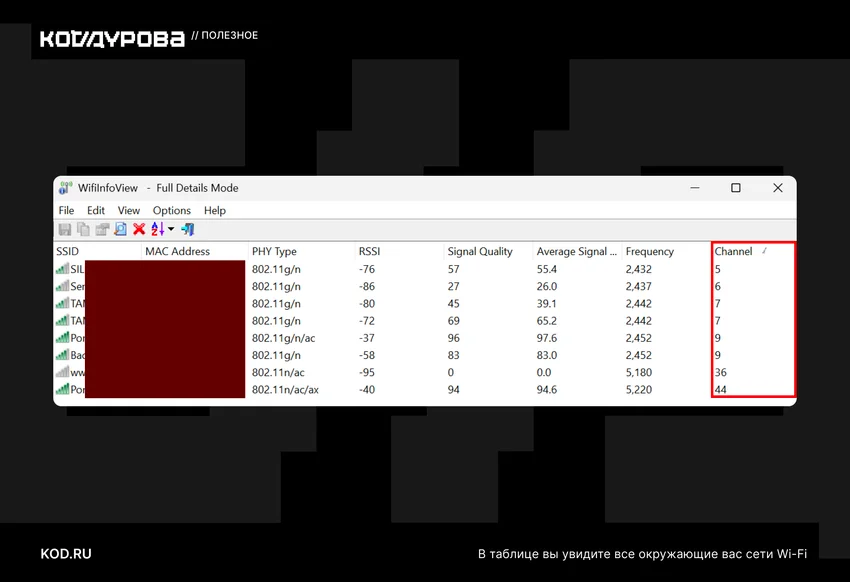Sort by the MAC Address column header
Image resolution: width=850 pixels, height=582 pixels.
coord(195,251)
